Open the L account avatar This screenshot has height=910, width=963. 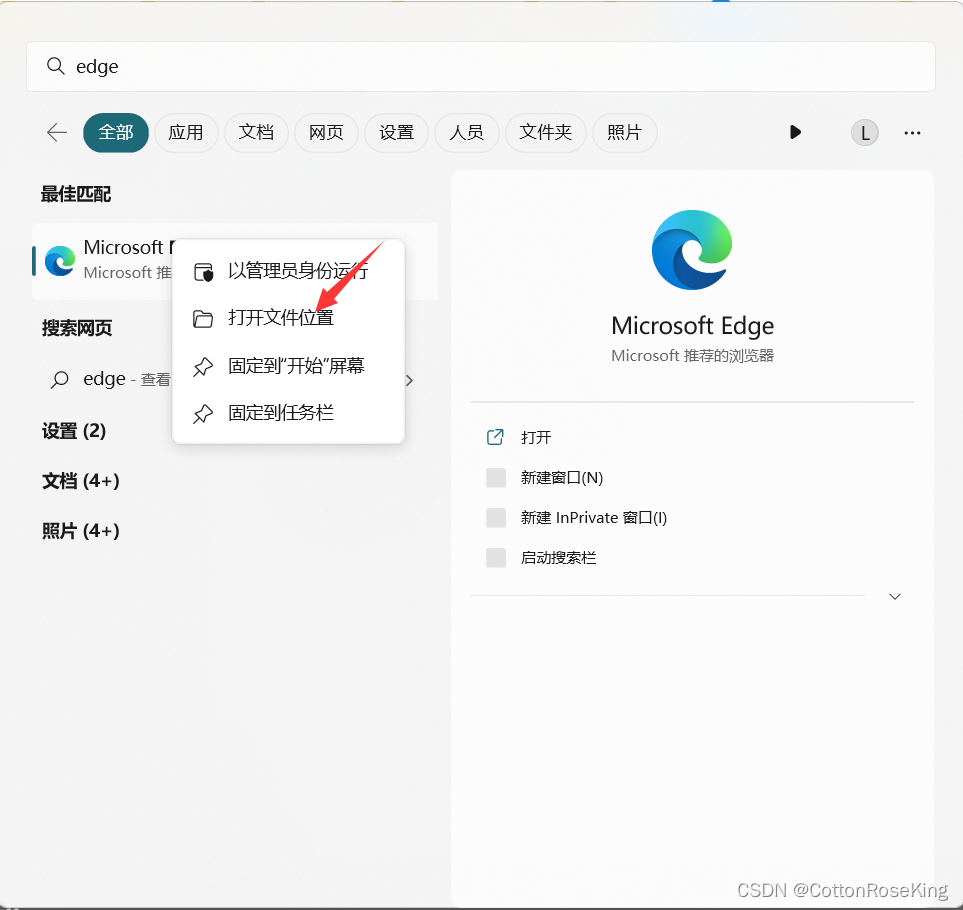tap(865, 133)
